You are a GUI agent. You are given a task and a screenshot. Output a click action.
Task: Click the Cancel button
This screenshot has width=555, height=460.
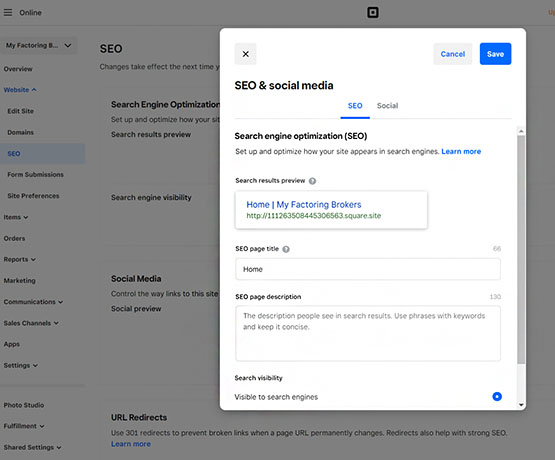point(453,54)
